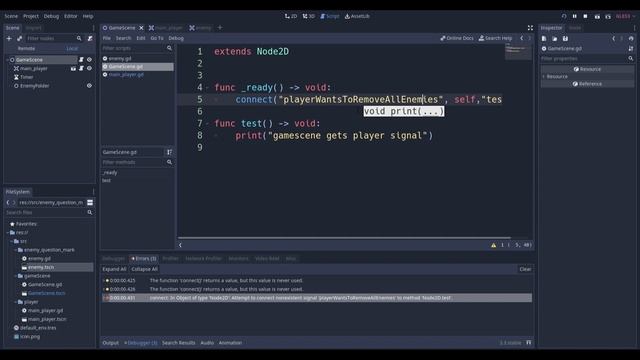Toggle scripts panel arrow below editor

(180, 245)
